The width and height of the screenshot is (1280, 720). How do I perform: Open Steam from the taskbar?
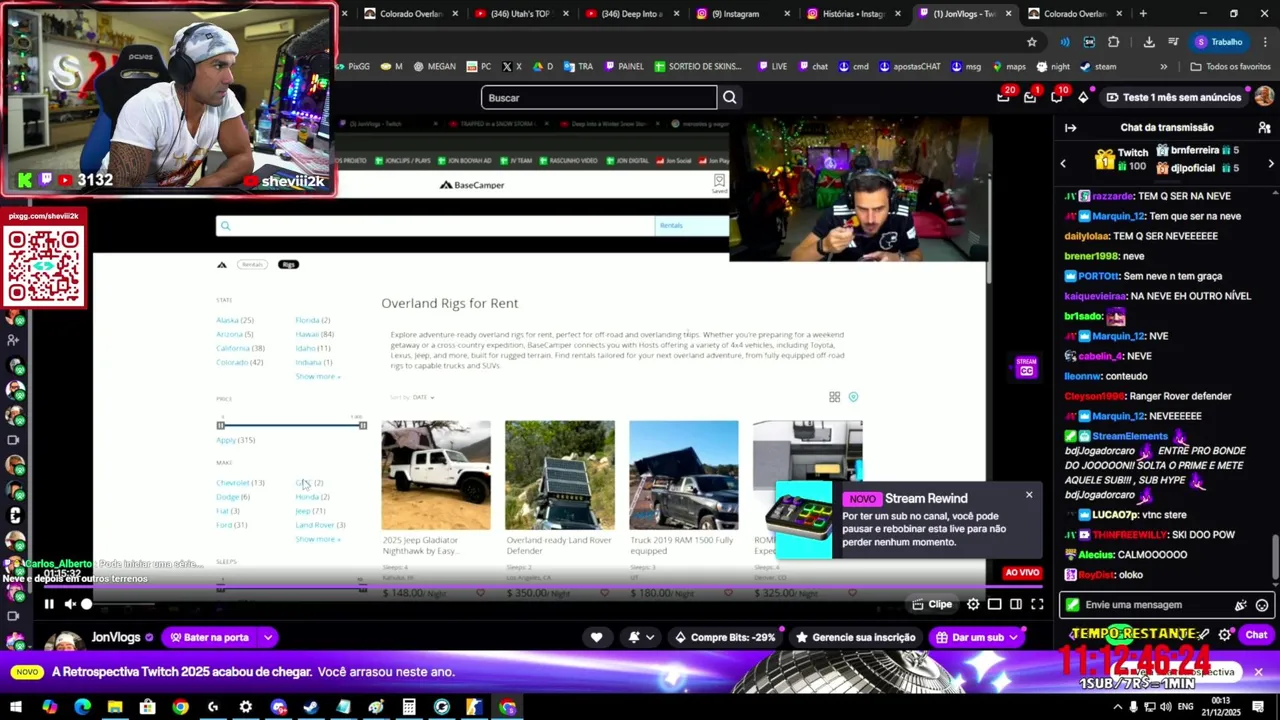click(x=311, y=707)
